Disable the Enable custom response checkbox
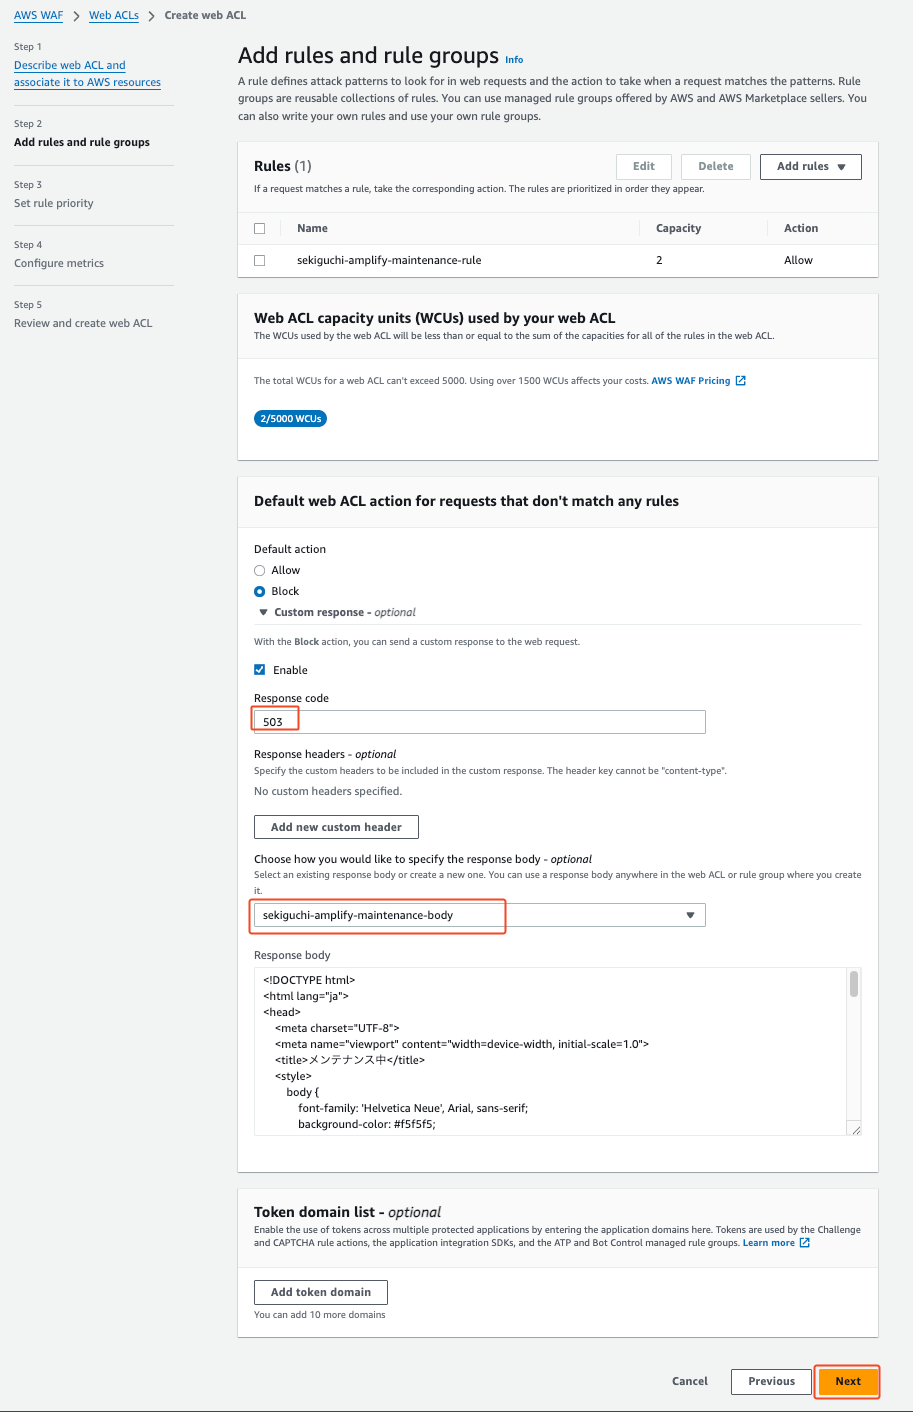Image resolution: width=913 pixels, height=1412 pixels. (x=260, y=670)
